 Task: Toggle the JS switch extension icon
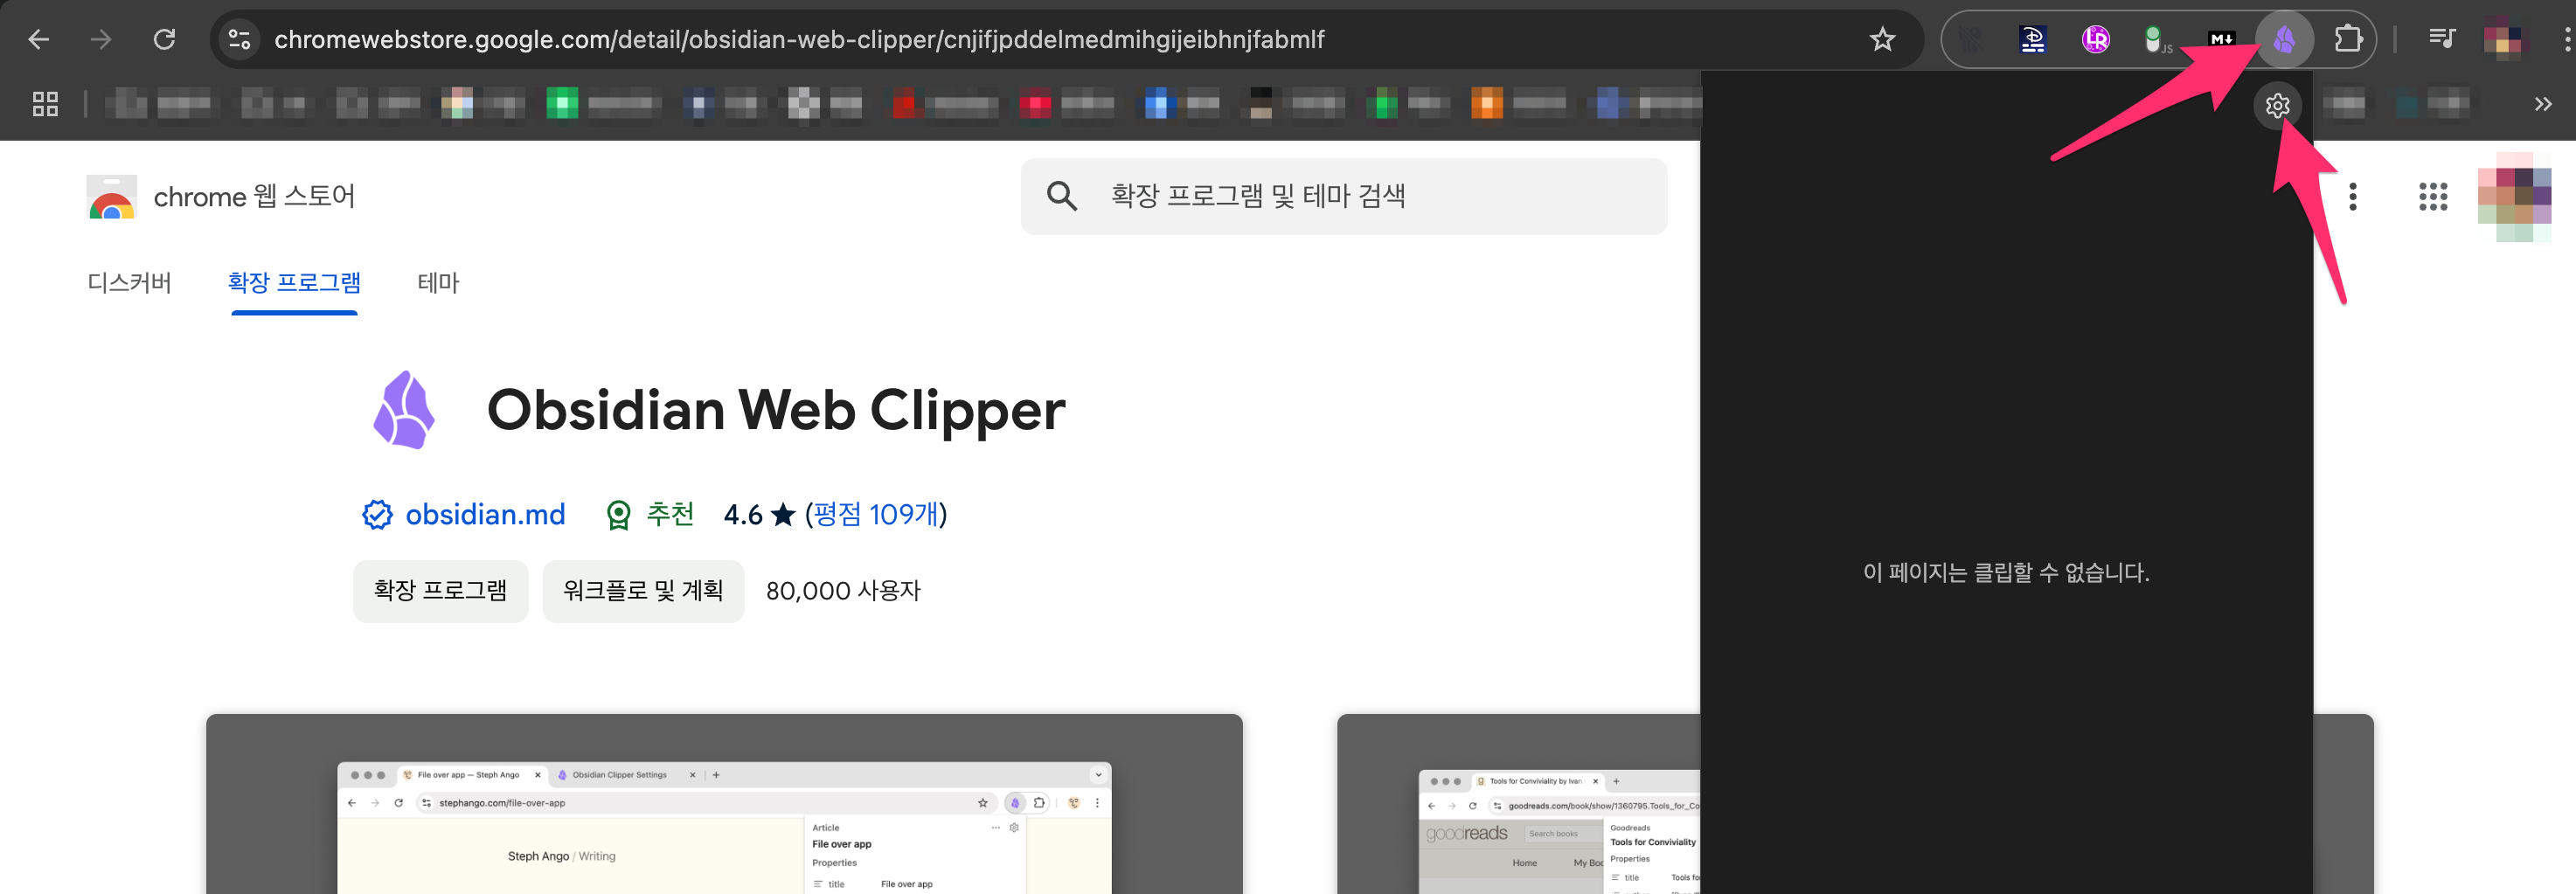[2157, 40]
